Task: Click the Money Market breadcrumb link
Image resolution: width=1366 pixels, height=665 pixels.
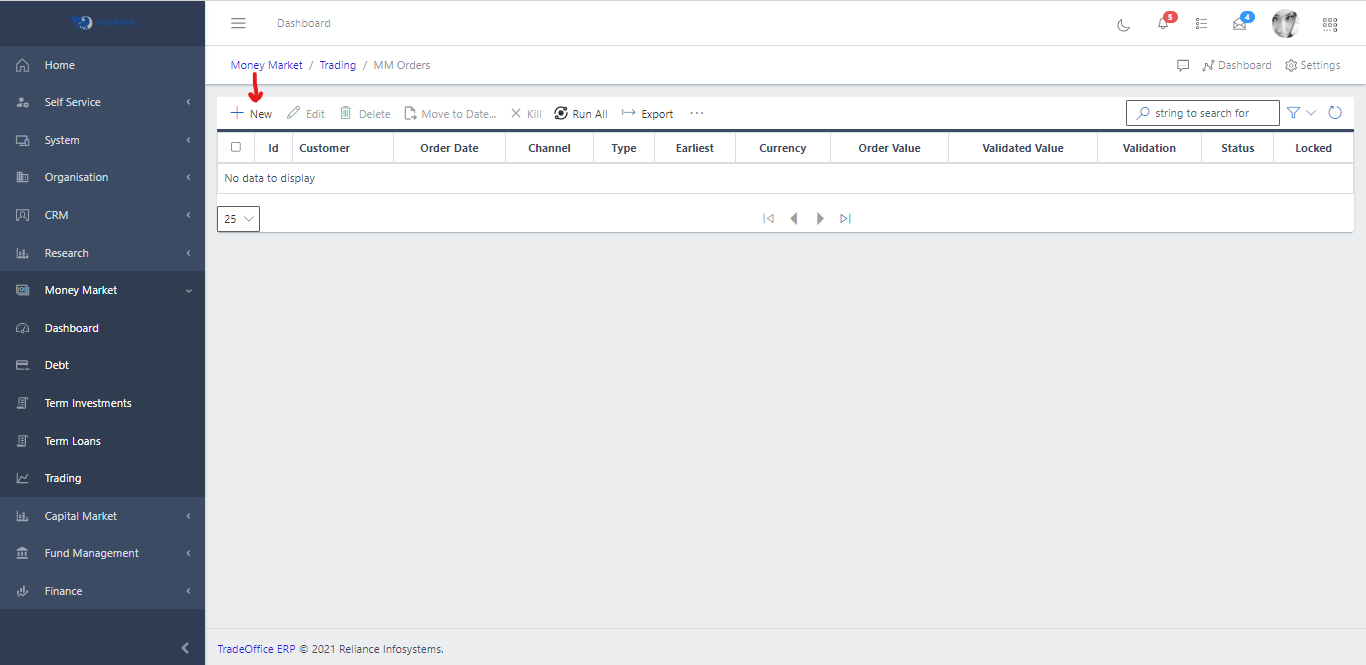Action: [x=266, y=65]
